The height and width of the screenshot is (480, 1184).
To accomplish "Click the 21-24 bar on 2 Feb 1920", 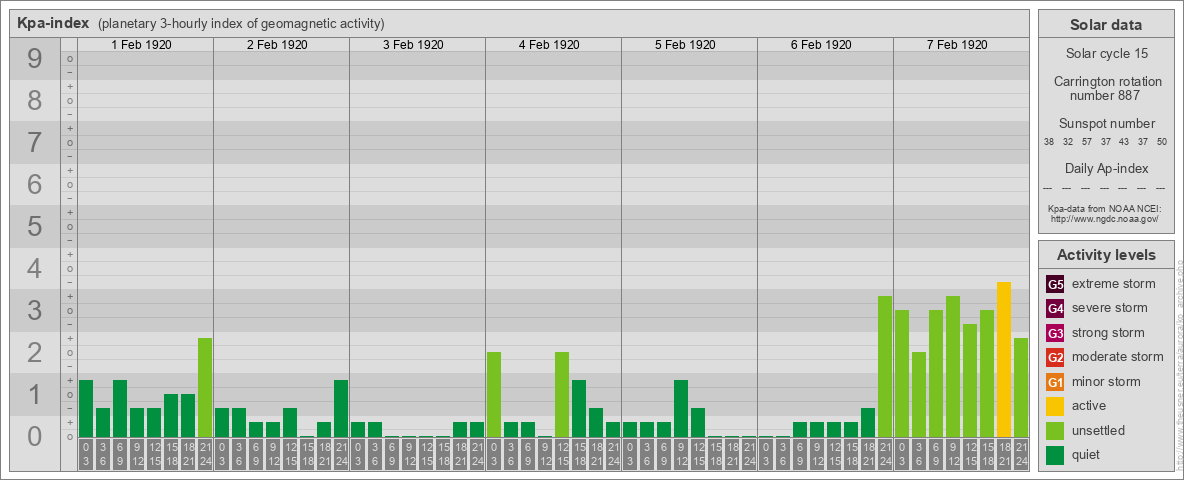I will 341,408.
